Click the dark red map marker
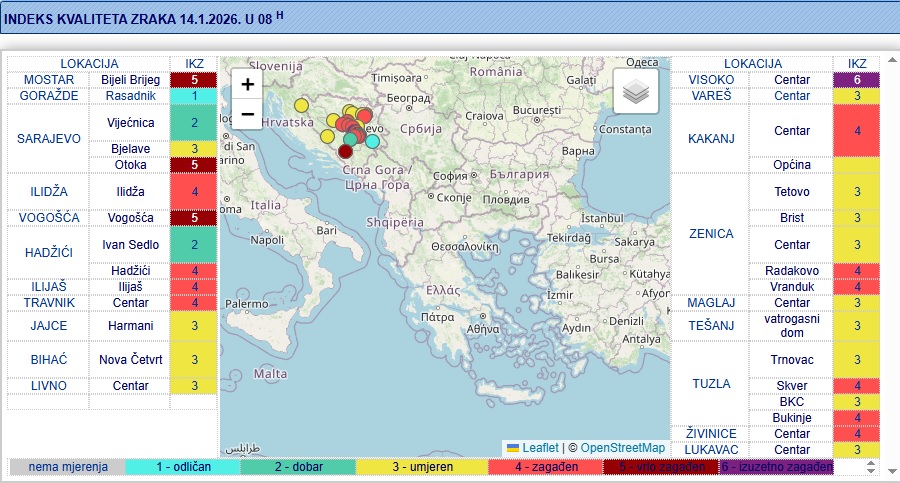This screenshot has width=900, height=483. pyautogui.click(x=346, y=152)
